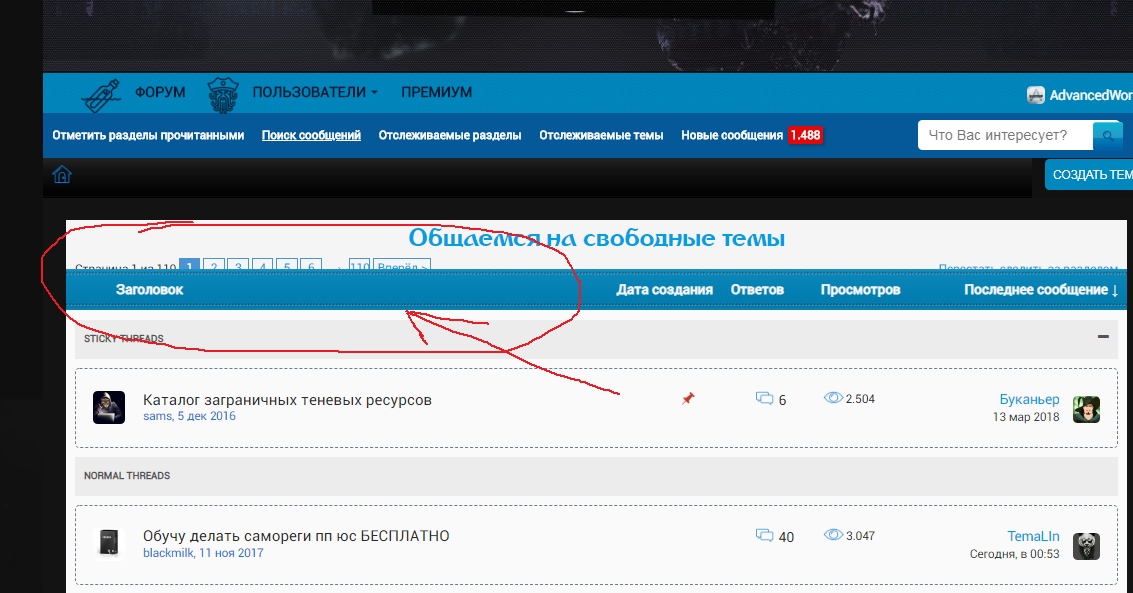The height and width of the screenshot is (593, 1133).
Task: Open the ПОЛЬЗОВАТЕЛИ dropdown menu
Action: [x=315, y=92]
